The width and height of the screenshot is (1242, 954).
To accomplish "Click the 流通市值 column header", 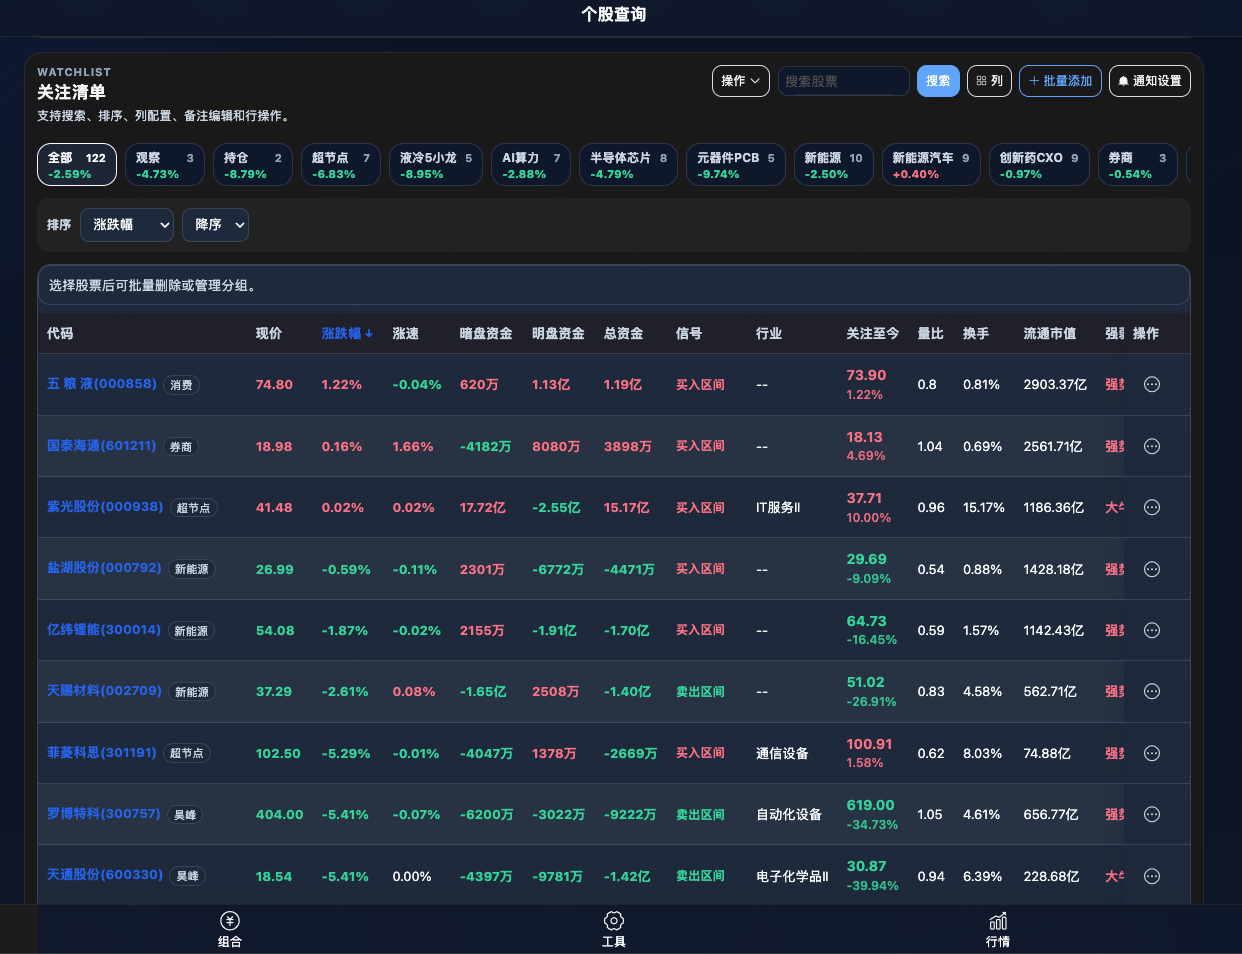I will pos(1050,334).
